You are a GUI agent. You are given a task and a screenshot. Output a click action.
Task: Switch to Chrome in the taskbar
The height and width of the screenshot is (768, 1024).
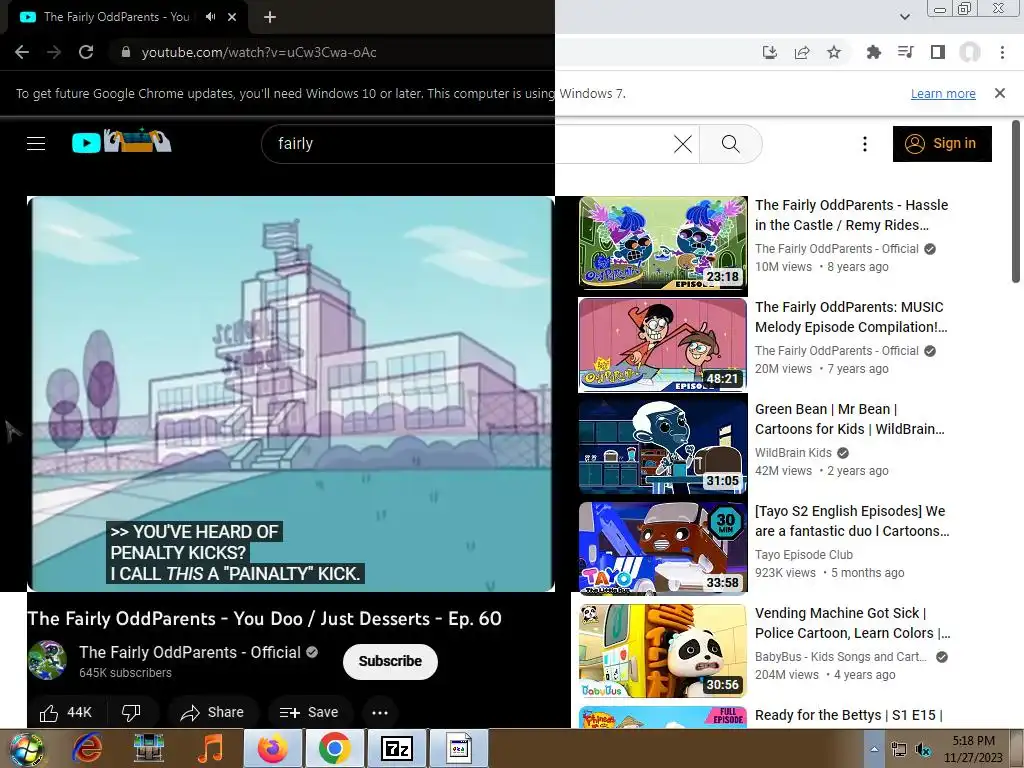[x=334, y=749]
